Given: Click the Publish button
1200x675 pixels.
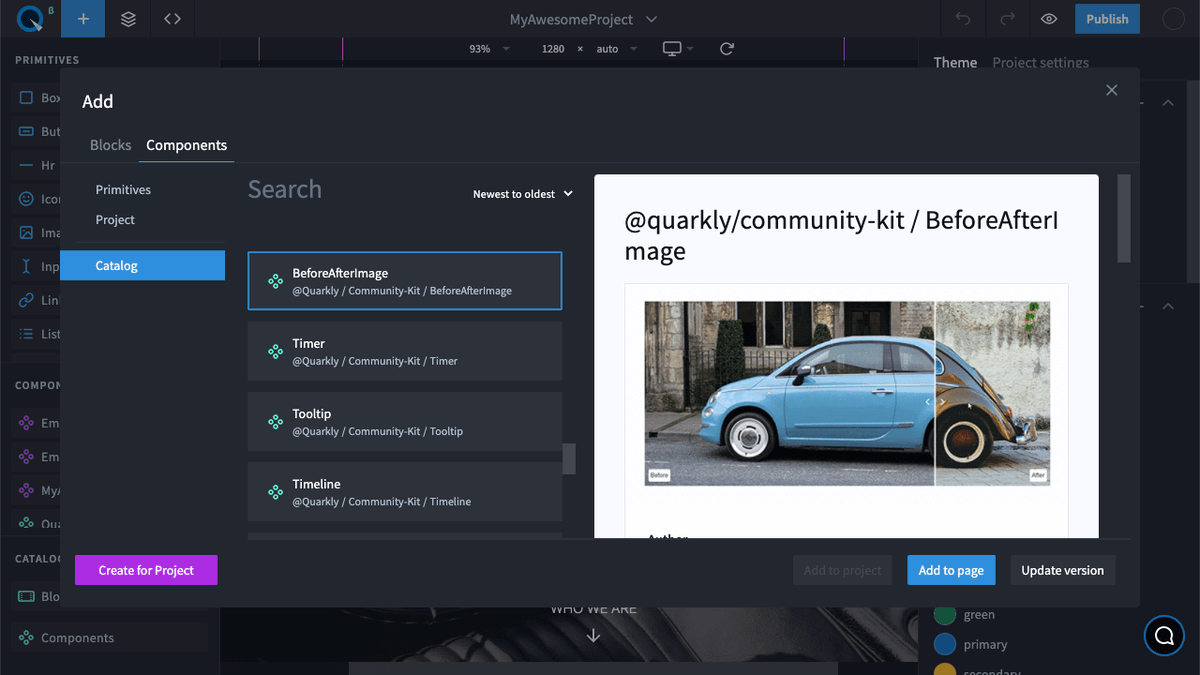Looking at the screenshot, I should click(x=1107, y=18).
